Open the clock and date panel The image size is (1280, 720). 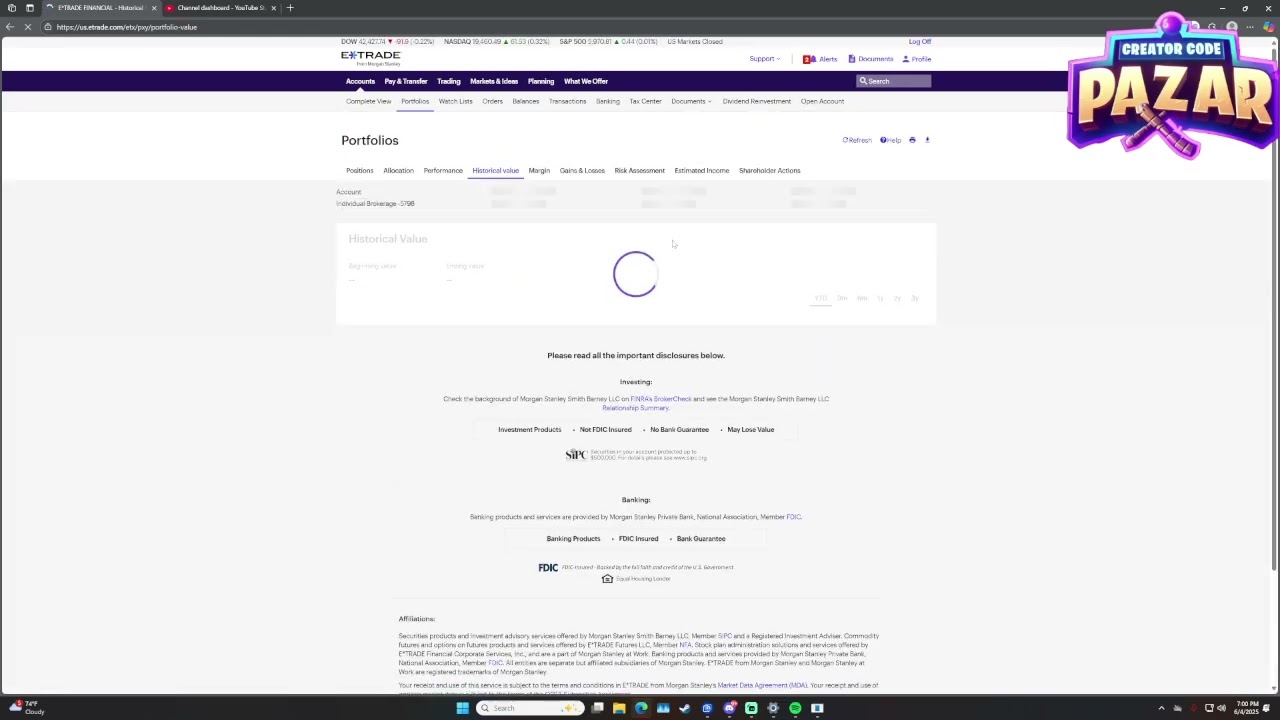coord(1247,708)
